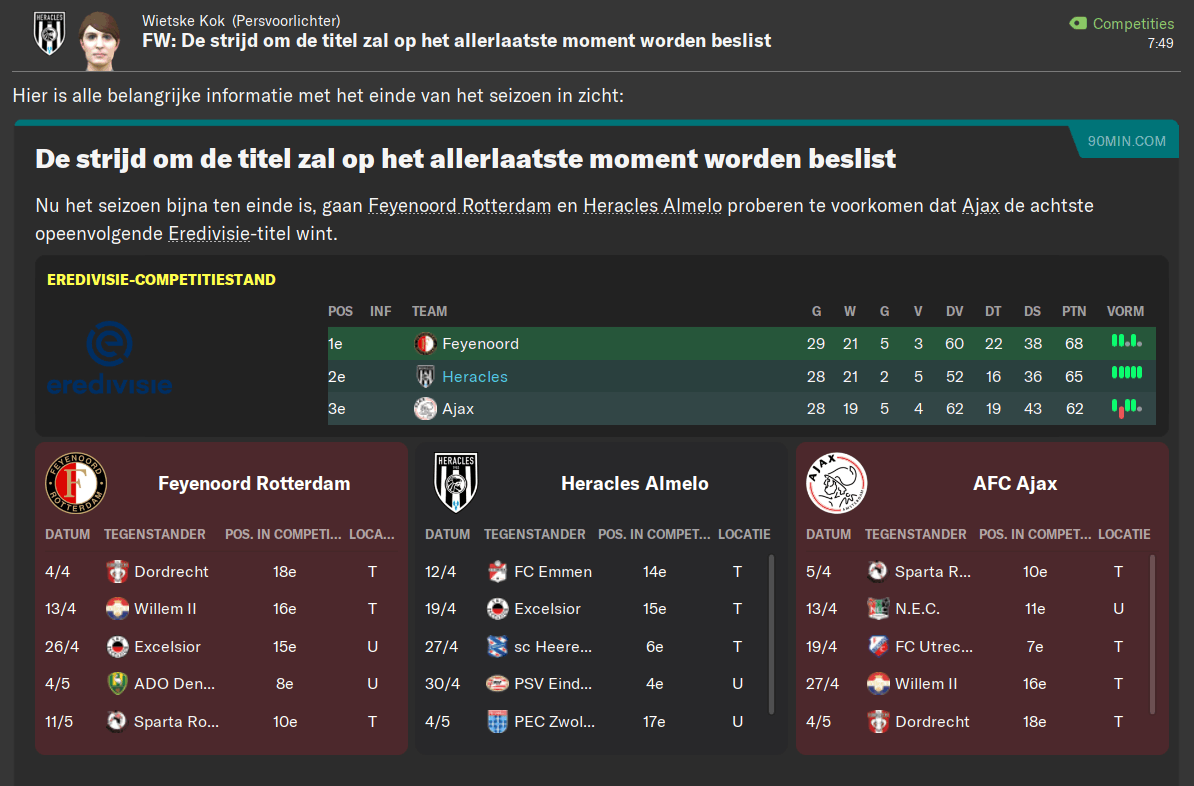This screenshot has width=1194, height=786.
Task: Sort the table by PTN column header
Action: click(1074, 311)
